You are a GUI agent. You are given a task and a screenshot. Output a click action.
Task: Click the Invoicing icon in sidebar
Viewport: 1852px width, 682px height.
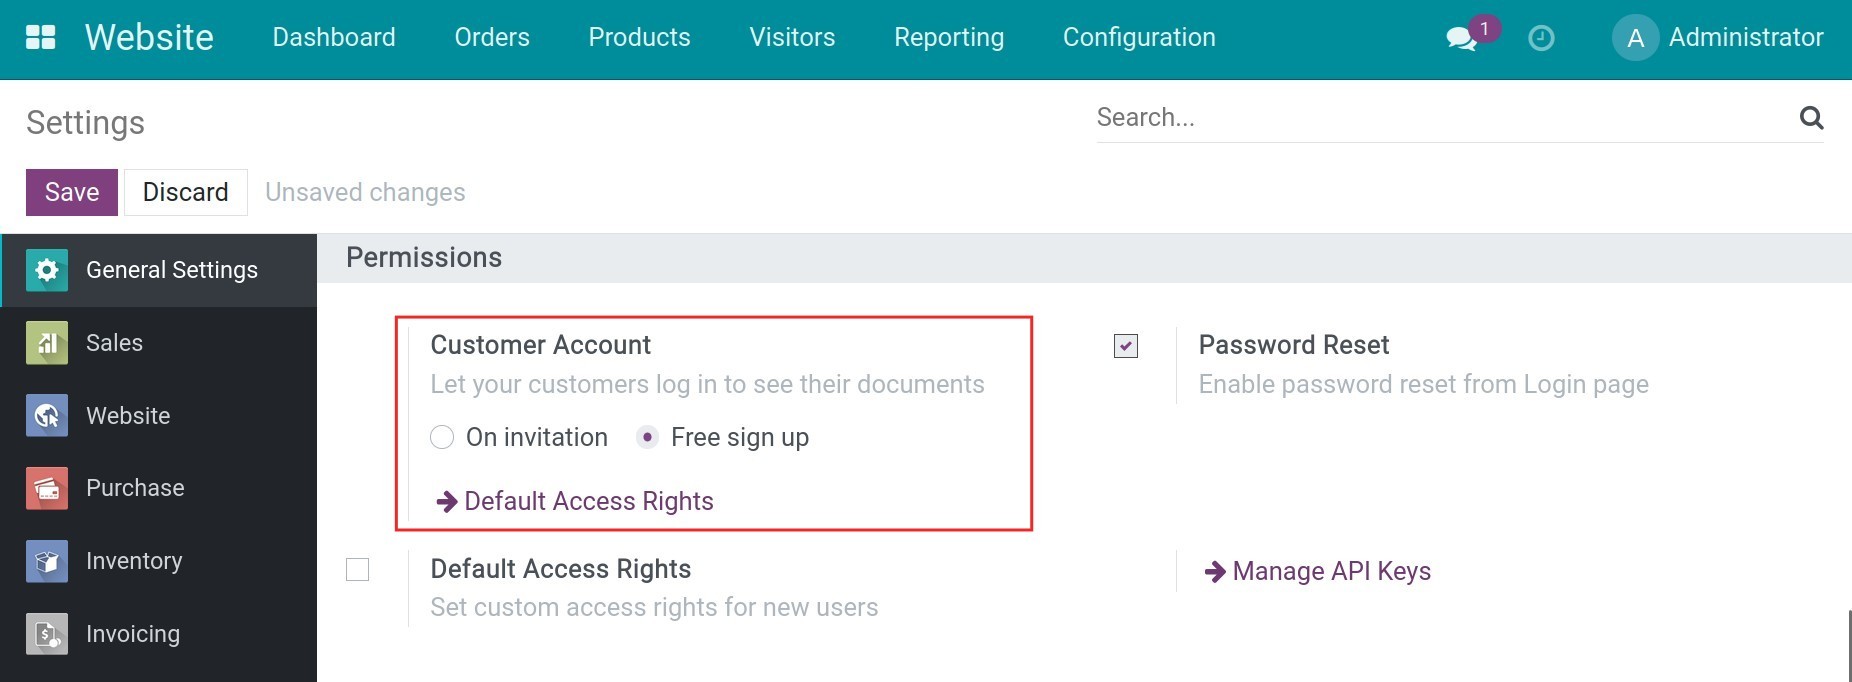[46, 633]
